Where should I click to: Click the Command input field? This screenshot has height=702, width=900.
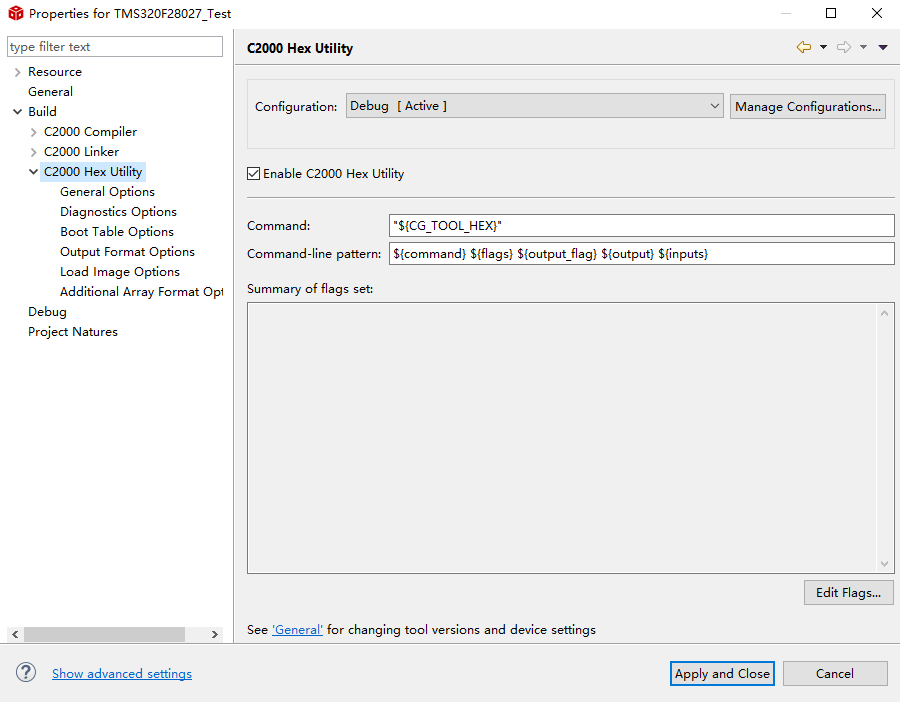point(642,226)
